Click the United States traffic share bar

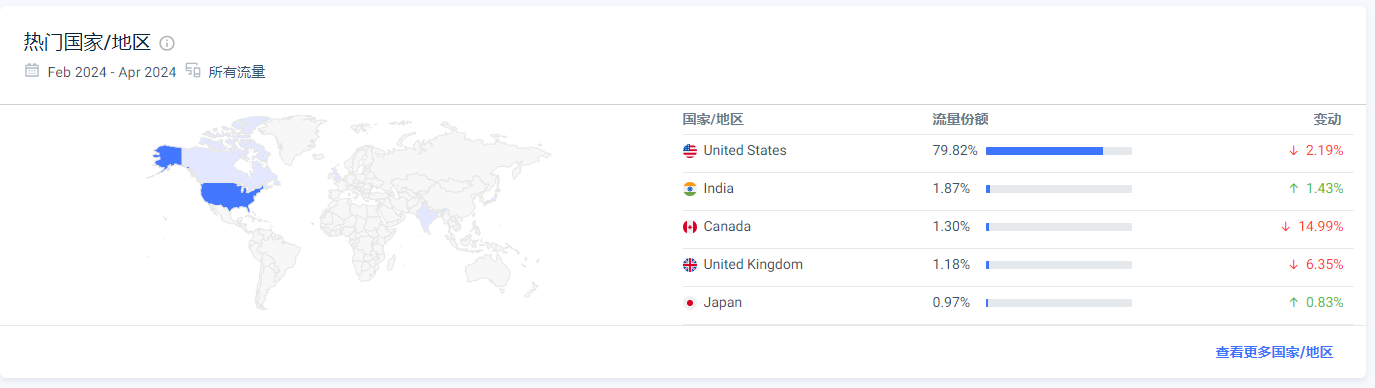click(1059, 151)
